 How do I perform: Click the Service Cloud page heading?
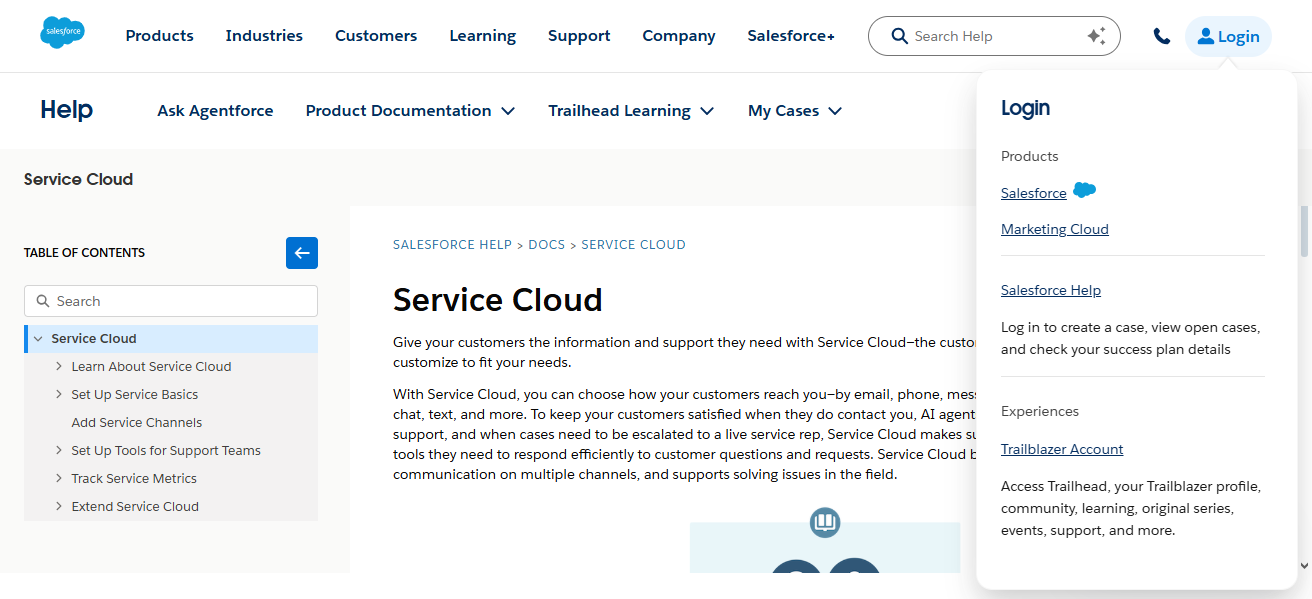(x=498, y=300)
